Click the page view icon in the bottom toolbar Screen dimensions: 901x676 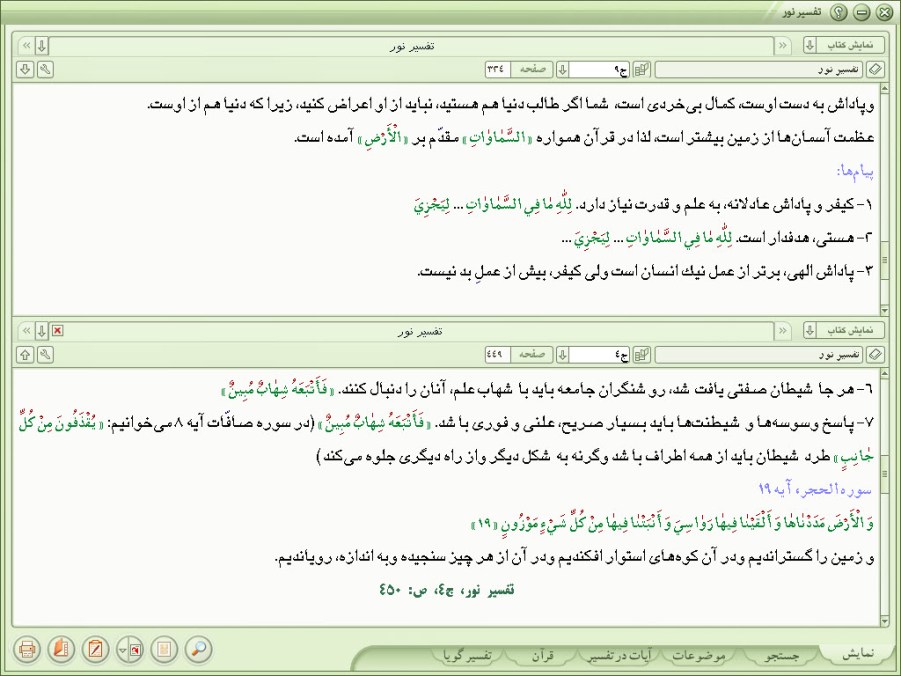164,650
